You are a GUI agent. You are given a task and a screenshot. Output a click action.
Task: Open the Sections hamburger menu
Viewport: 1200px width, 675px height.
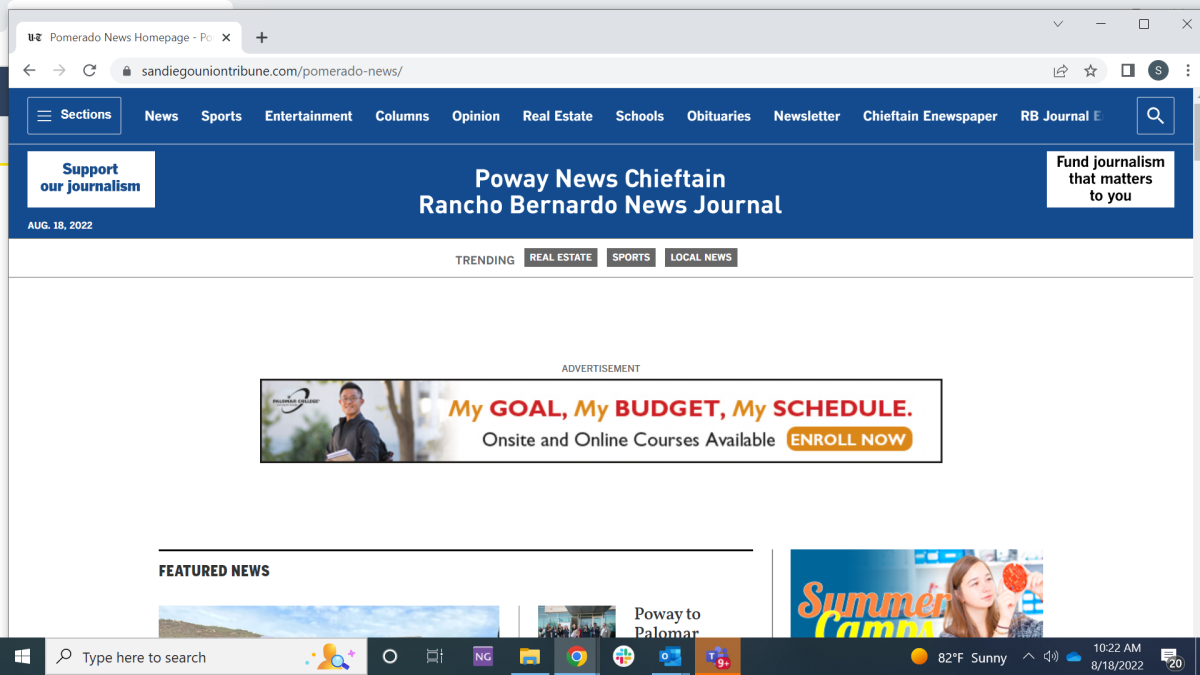tap(74, 116)
